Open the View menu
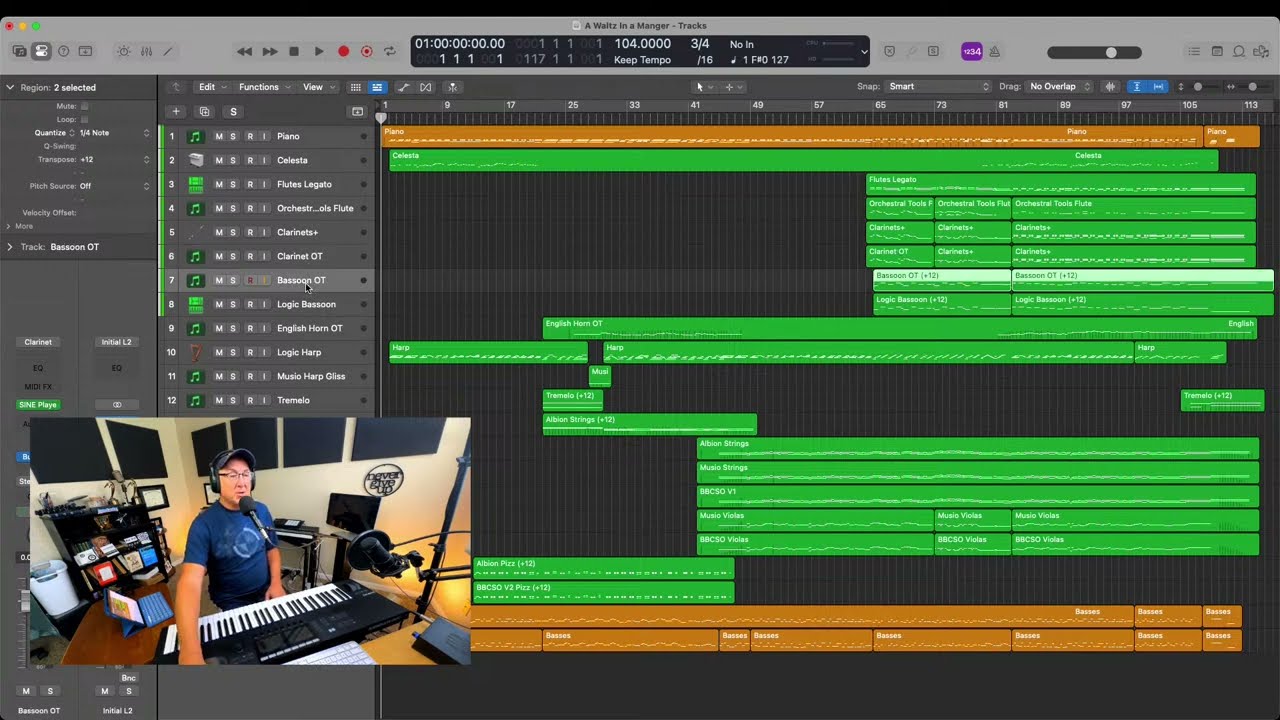This screenshot has height=720, width=1280. [317, 87]
